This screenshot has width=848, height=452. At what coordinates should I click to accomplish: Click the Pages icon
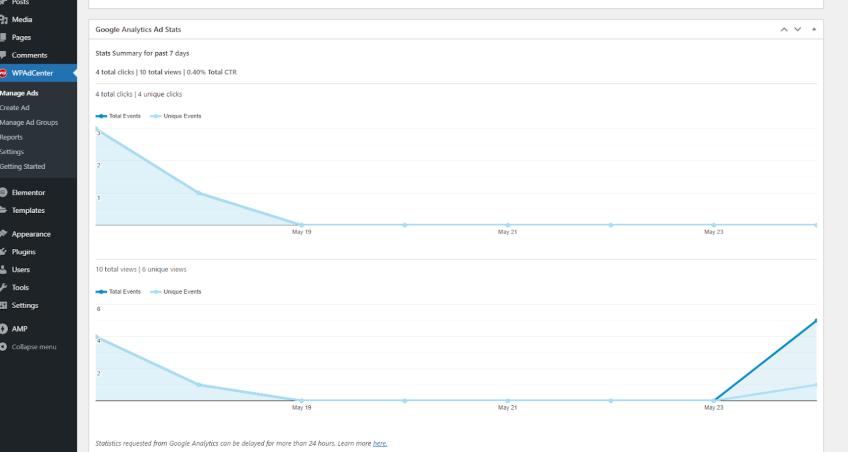3,37
